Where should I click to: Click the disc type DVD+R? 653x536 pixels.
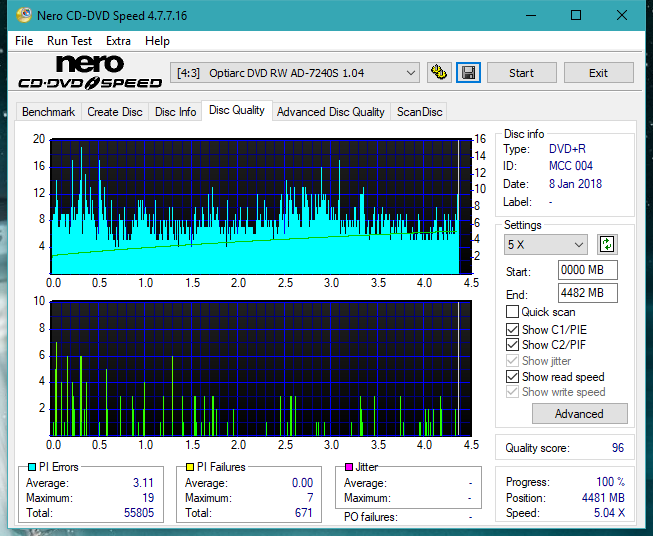567,149
